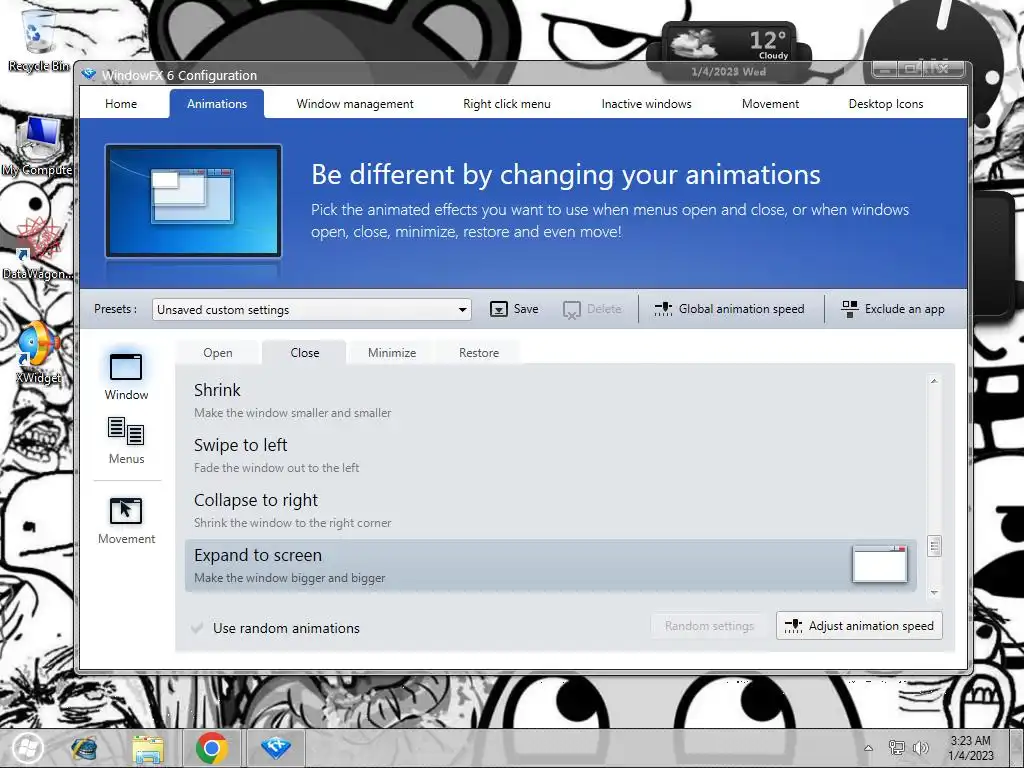Select the Window category icon
This screenshot has width=1024, height=768.
126,367
